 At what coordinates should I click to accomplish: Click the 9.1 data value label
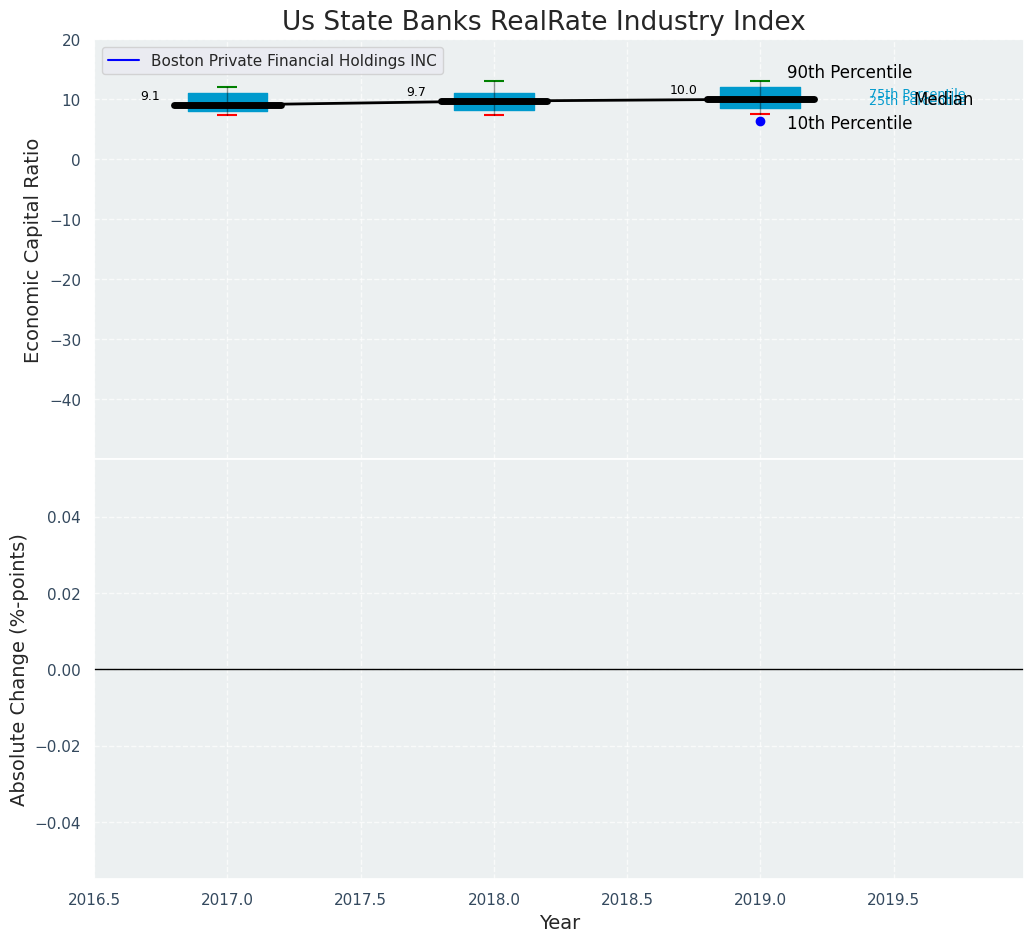coord(150,96)
